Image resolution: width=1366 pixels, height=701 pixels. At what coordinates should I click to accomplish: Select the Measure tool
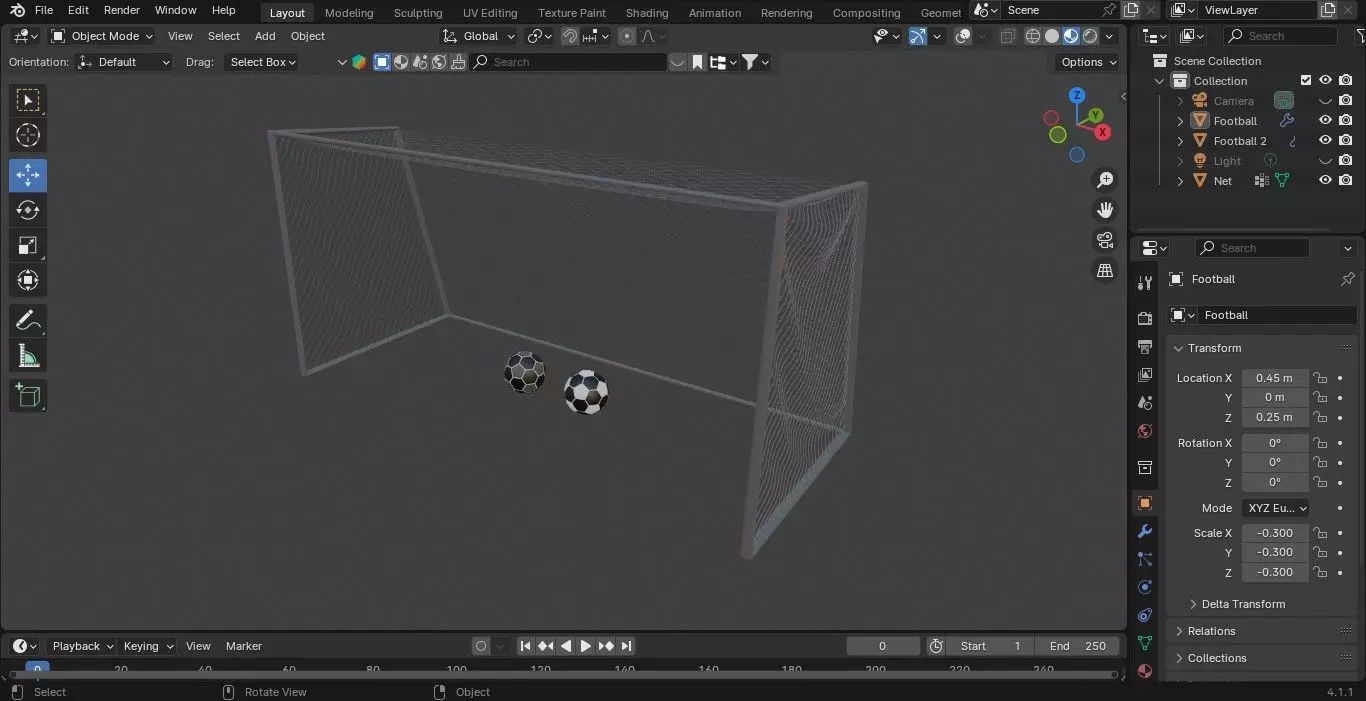(x=28, y=355)
